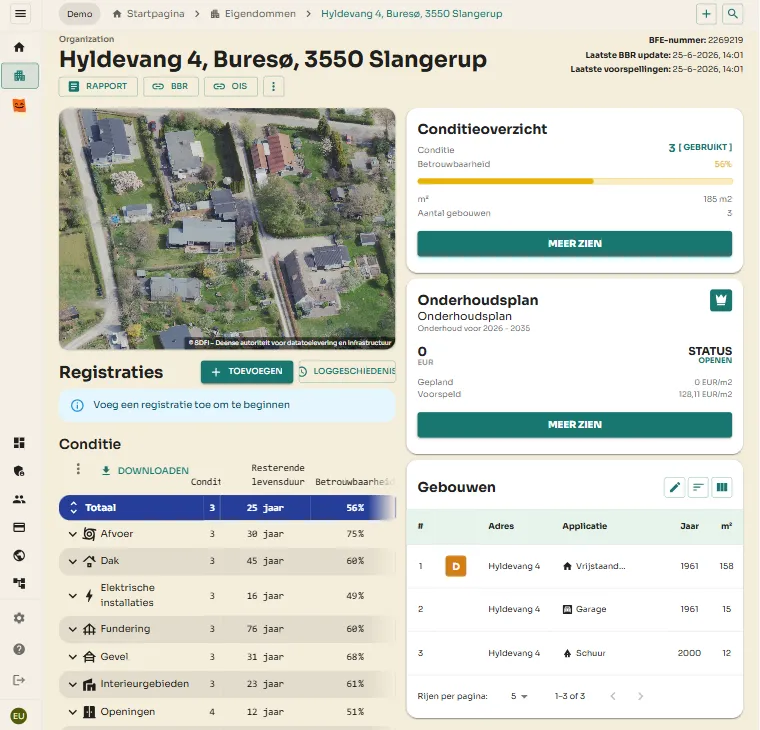Edit Gebouwen with the pencil icon

point(674,487)
